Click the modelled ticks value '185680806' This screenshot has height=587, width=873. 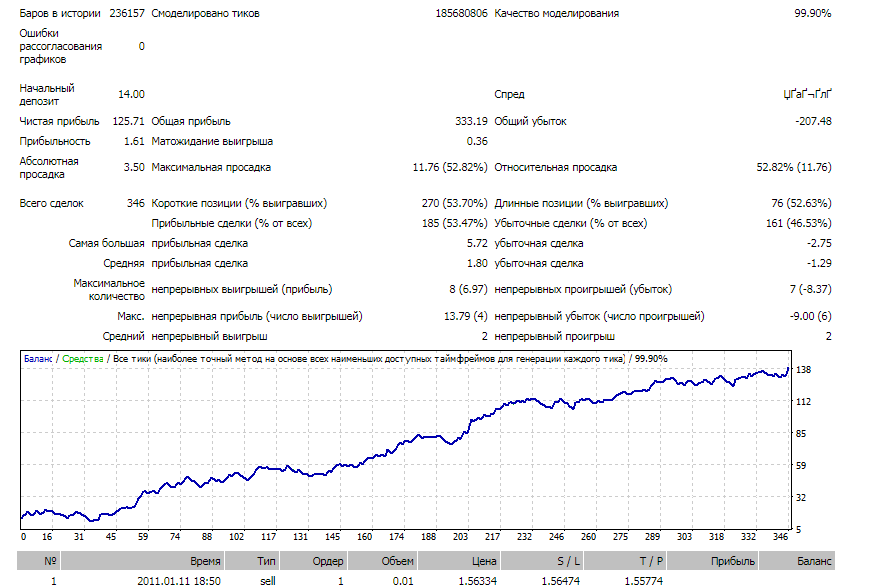[x=462, y=13]
